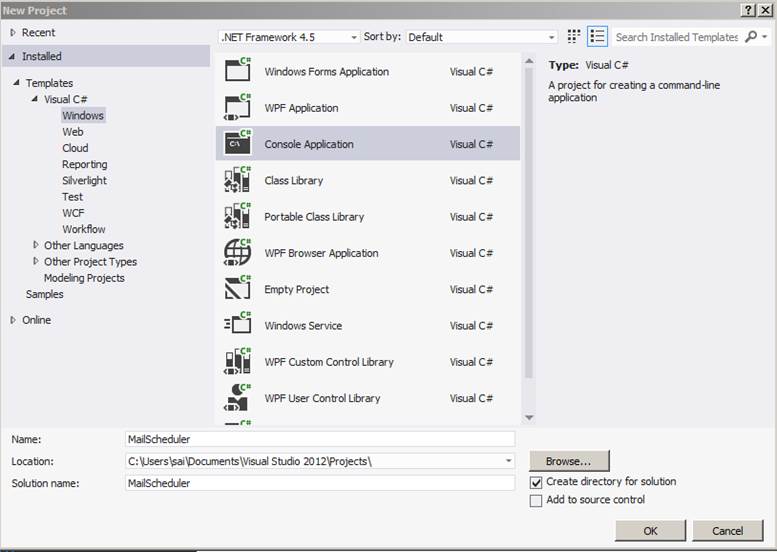Expand the Online section

click(13, 320)
